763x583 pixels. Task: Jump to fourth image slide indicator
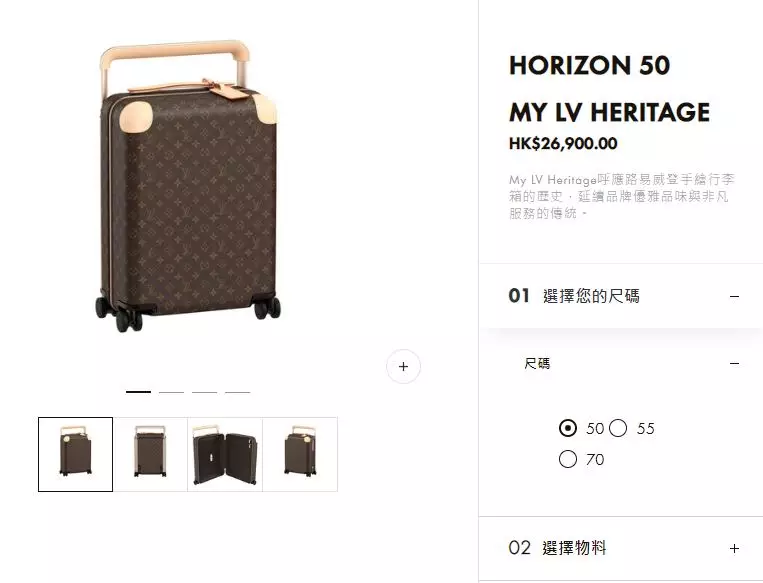coord(237,392)
